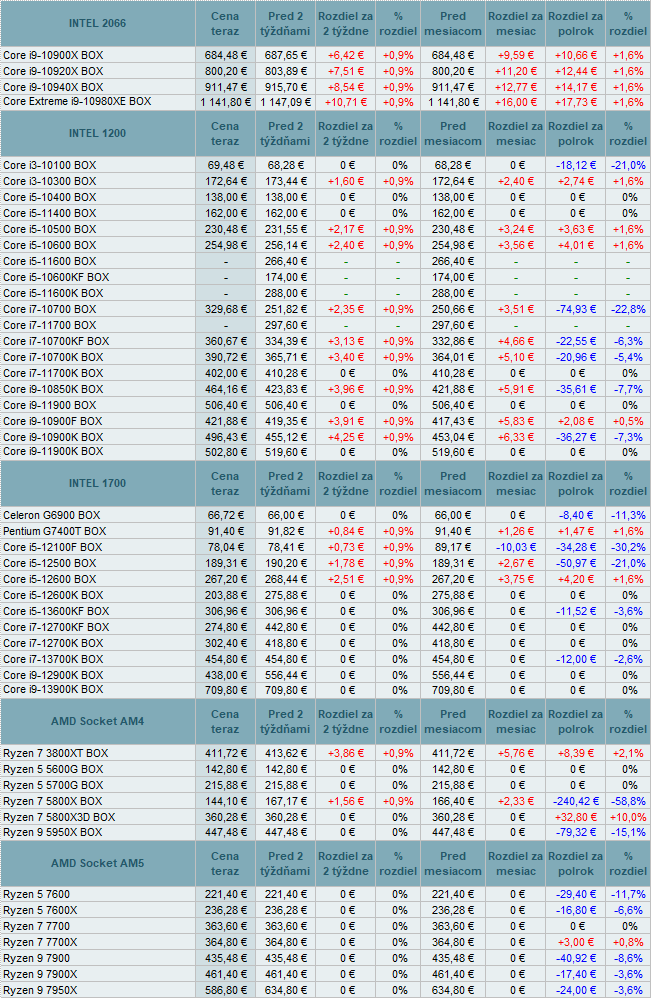Click the -79,32 € half-year difference cell

(575, 833)
